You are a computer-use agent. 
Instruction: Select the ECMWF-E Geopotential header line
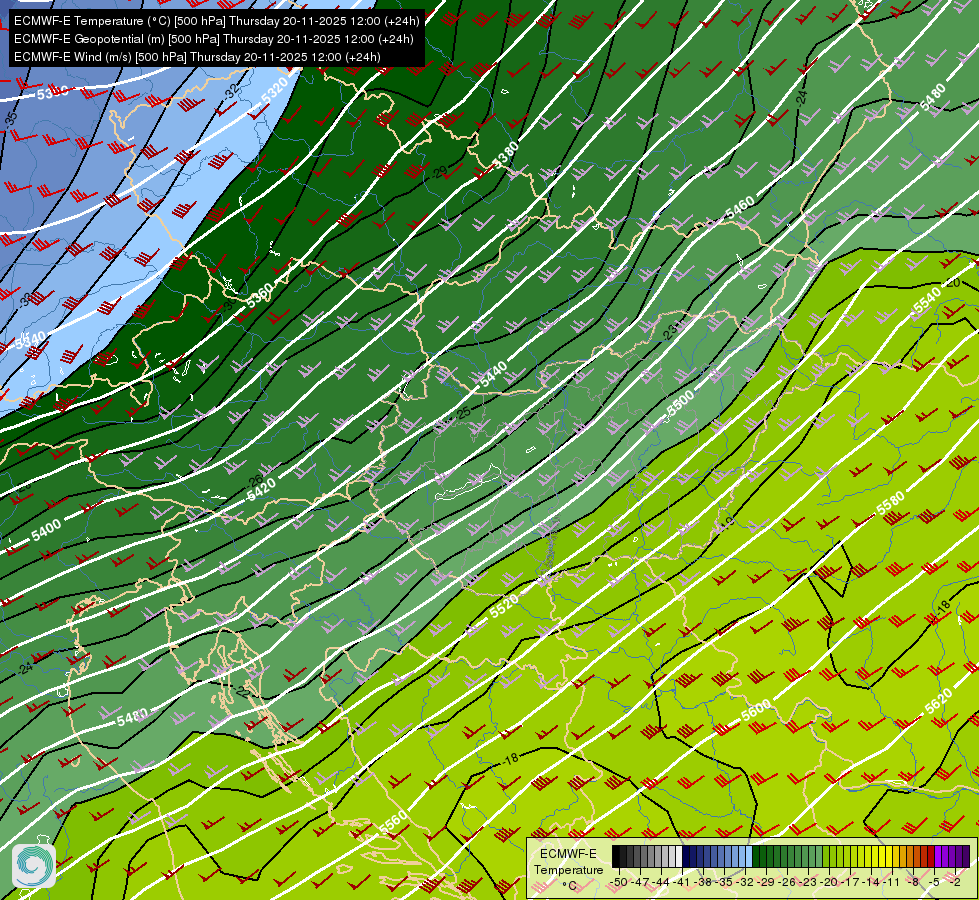tap(214, 39)
